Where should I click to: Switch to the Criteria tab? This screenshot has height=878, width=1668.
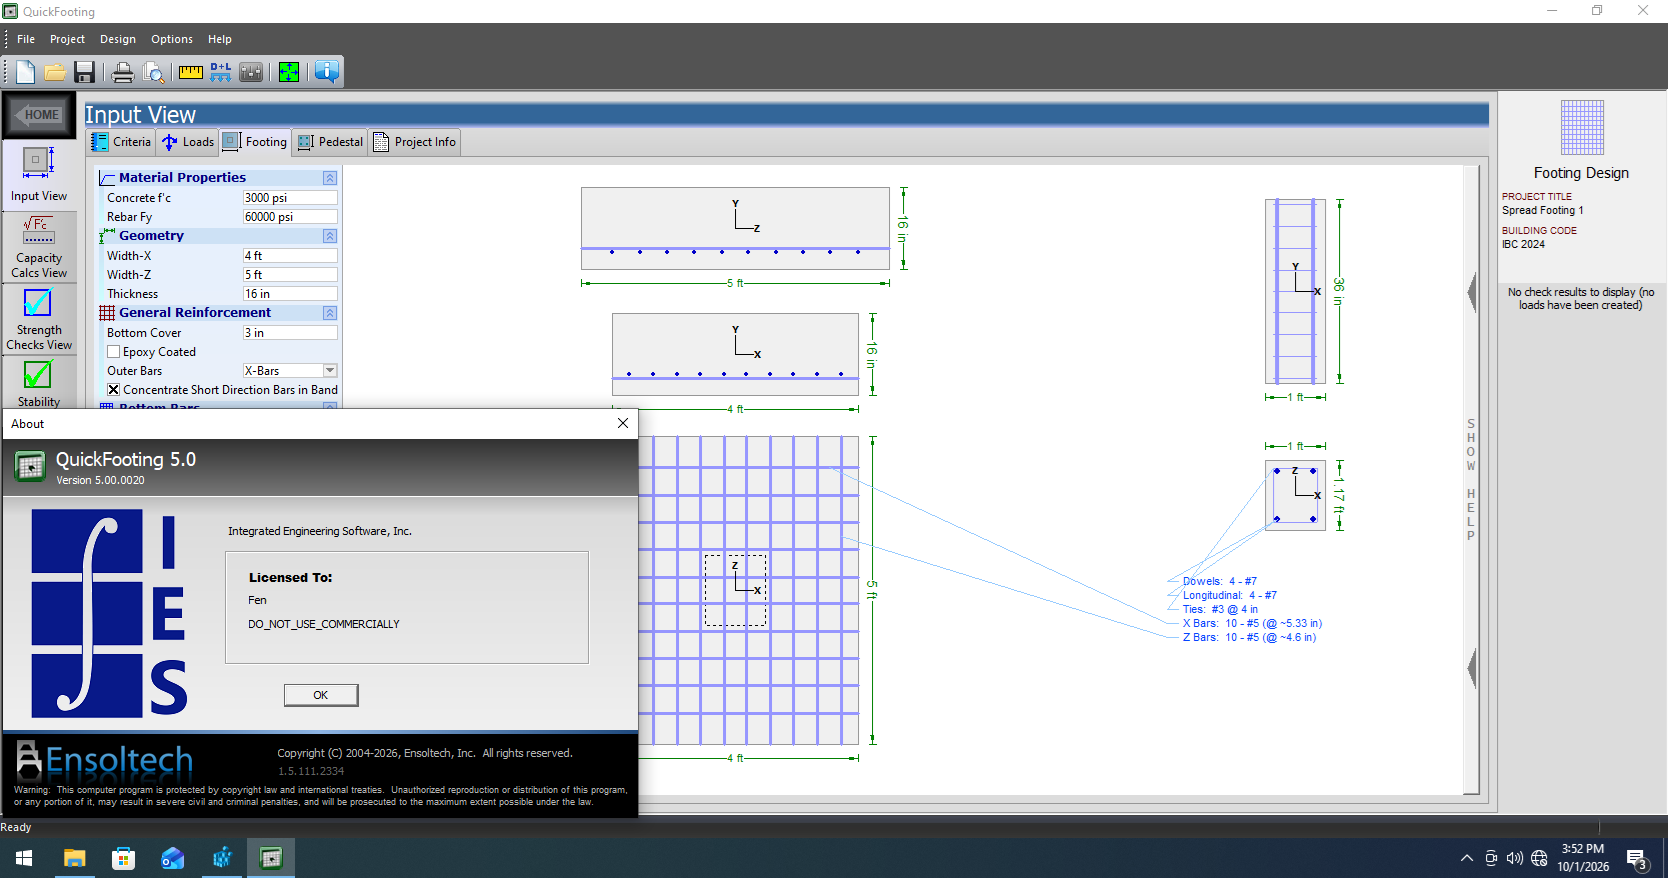121,142
